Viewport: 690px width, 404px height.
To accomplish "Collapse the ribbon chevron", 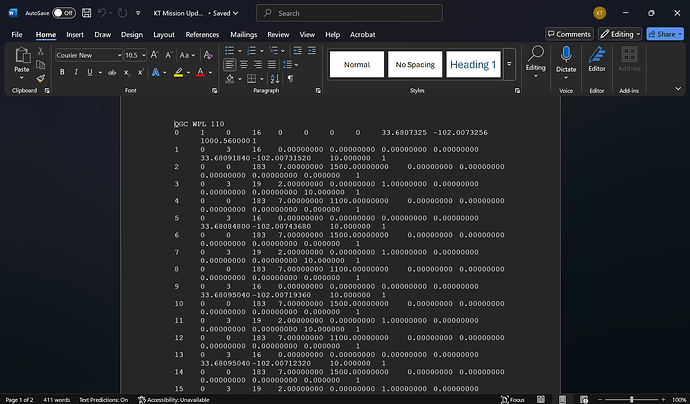I will (x=678, y=88).
